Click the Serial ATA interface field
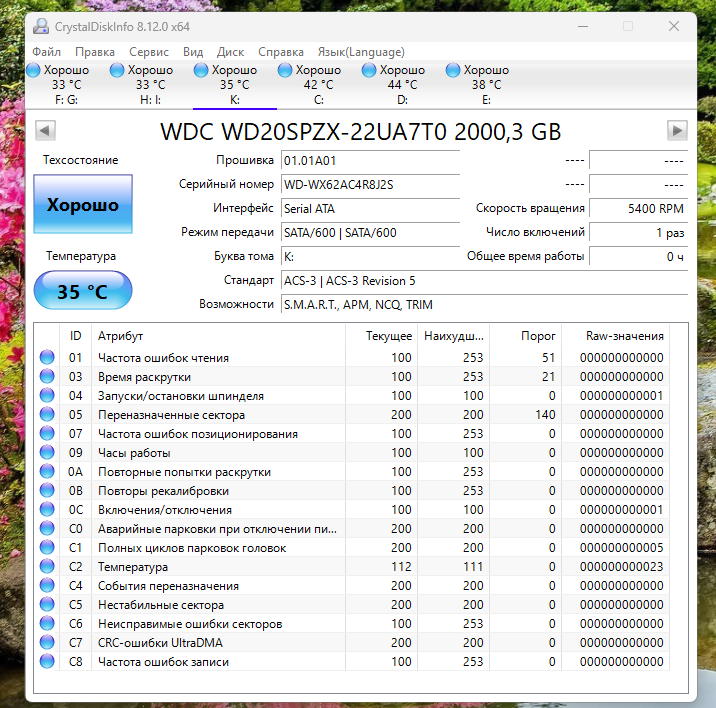Screen dimensions: 716x708 click(x=370, y=209)
